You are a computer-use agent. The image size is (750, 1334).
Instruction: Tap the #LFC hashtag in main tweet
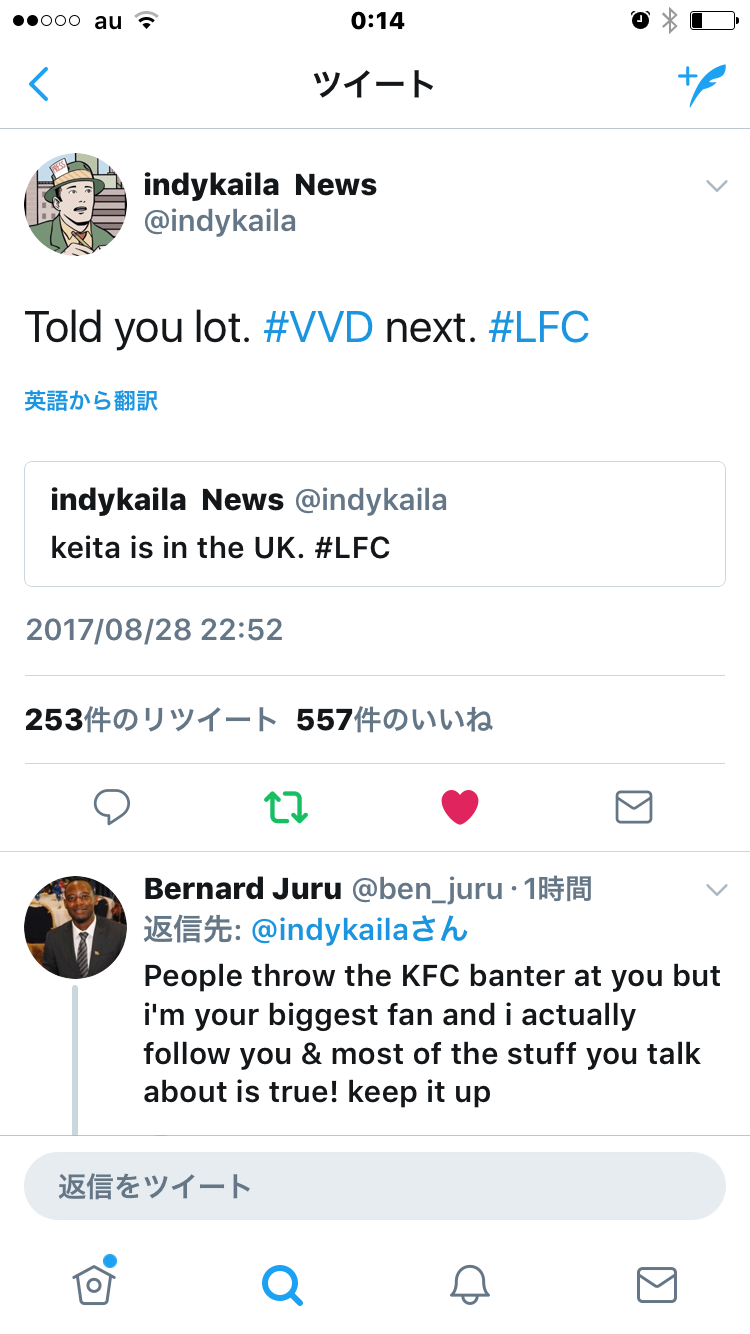[539, 327]
